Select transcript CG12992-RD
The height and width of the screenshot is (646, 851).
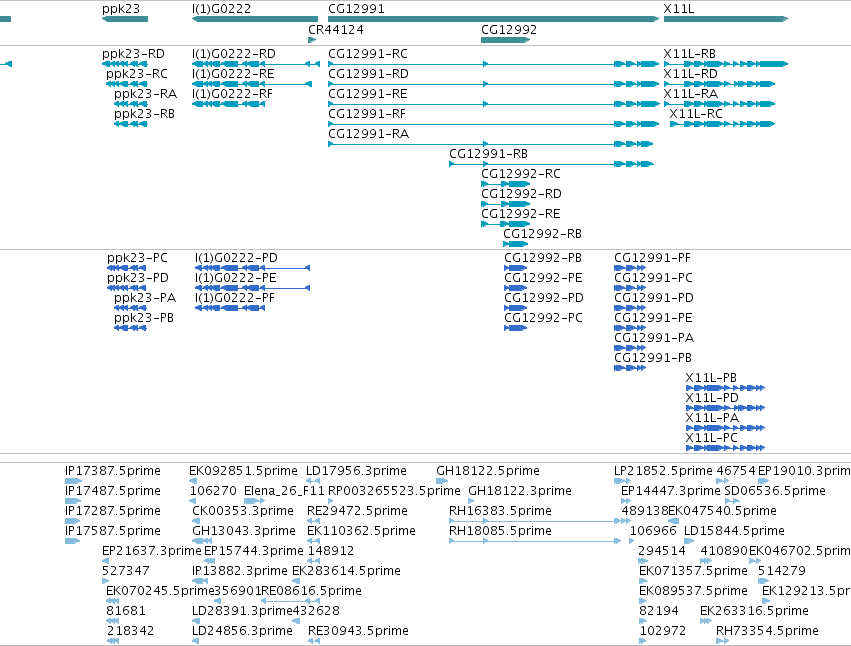(x=505, y=205)
